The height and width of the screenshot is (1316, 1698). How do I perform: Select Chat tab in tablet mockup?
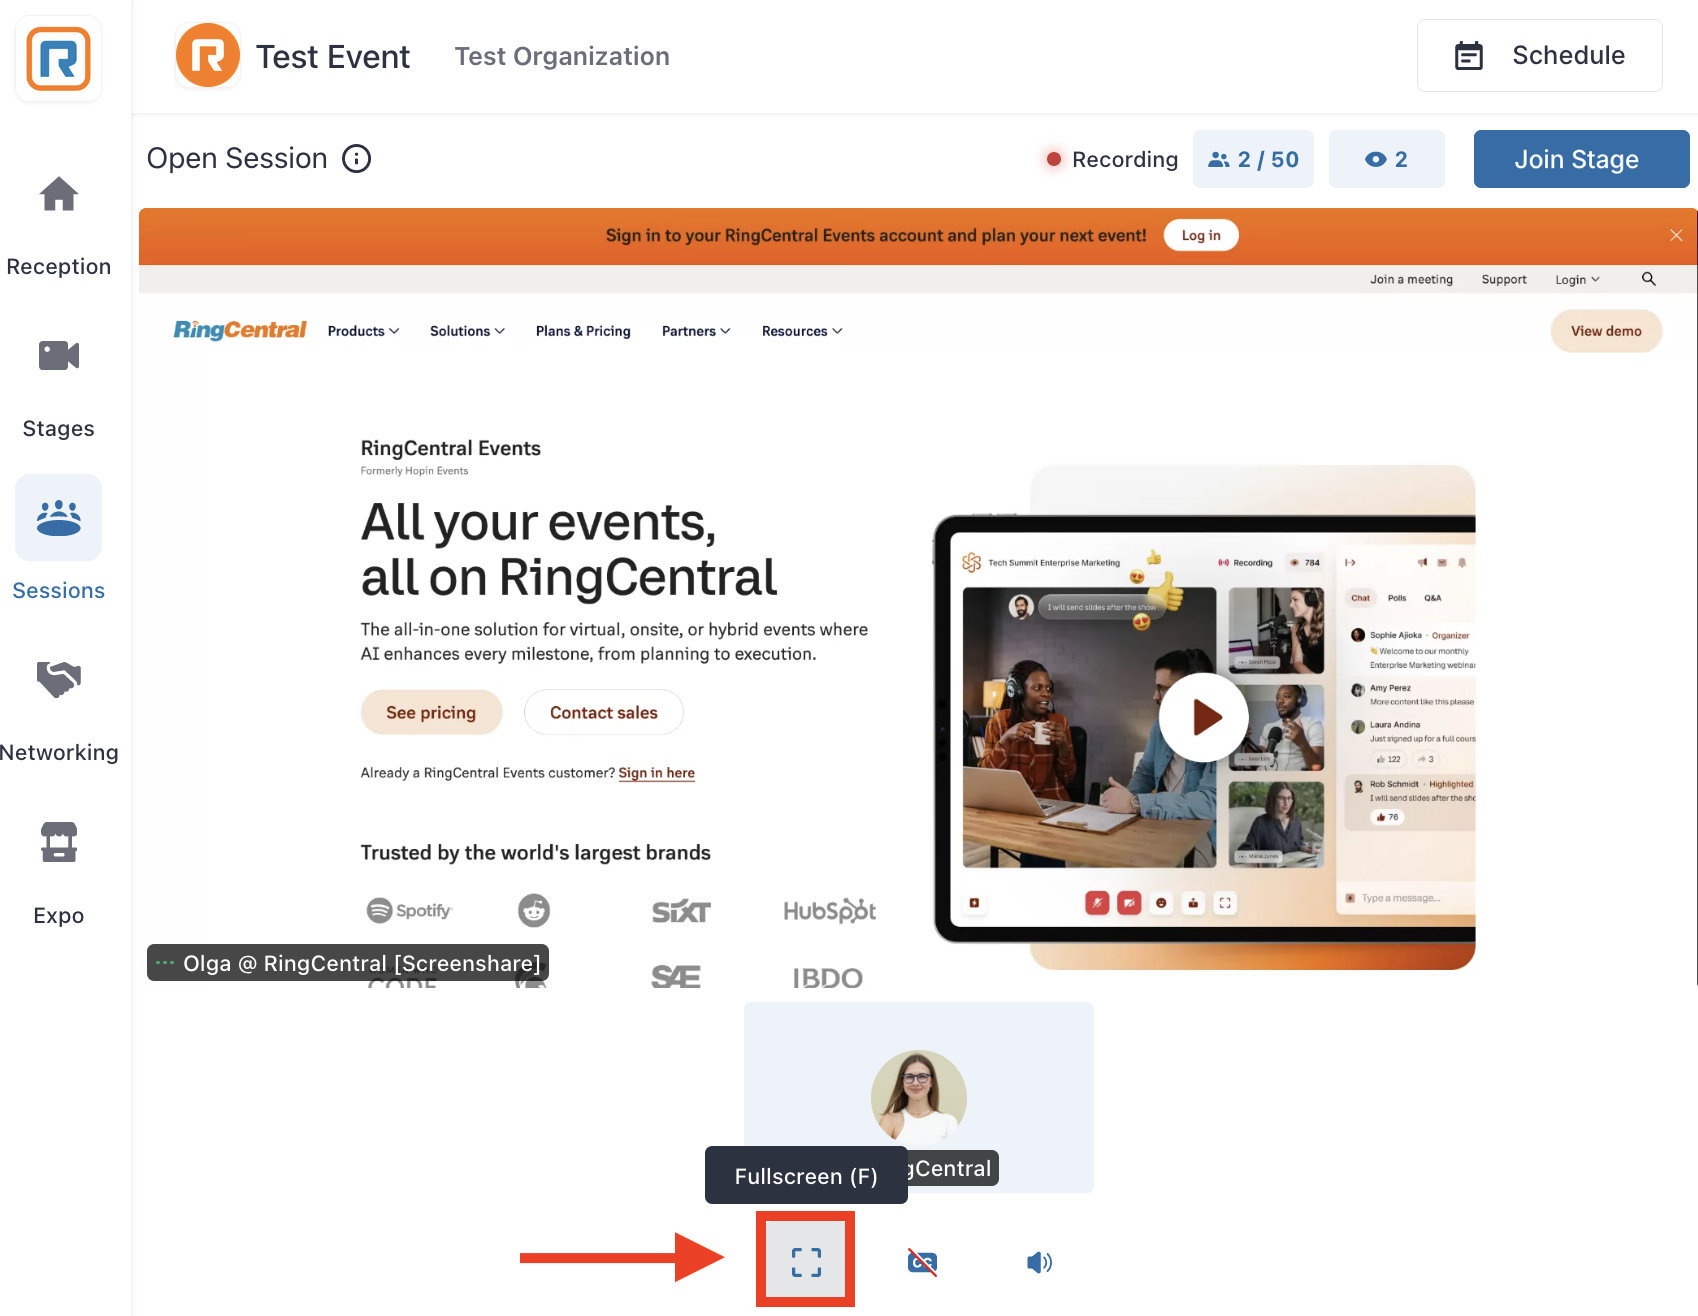(1360, 598)
